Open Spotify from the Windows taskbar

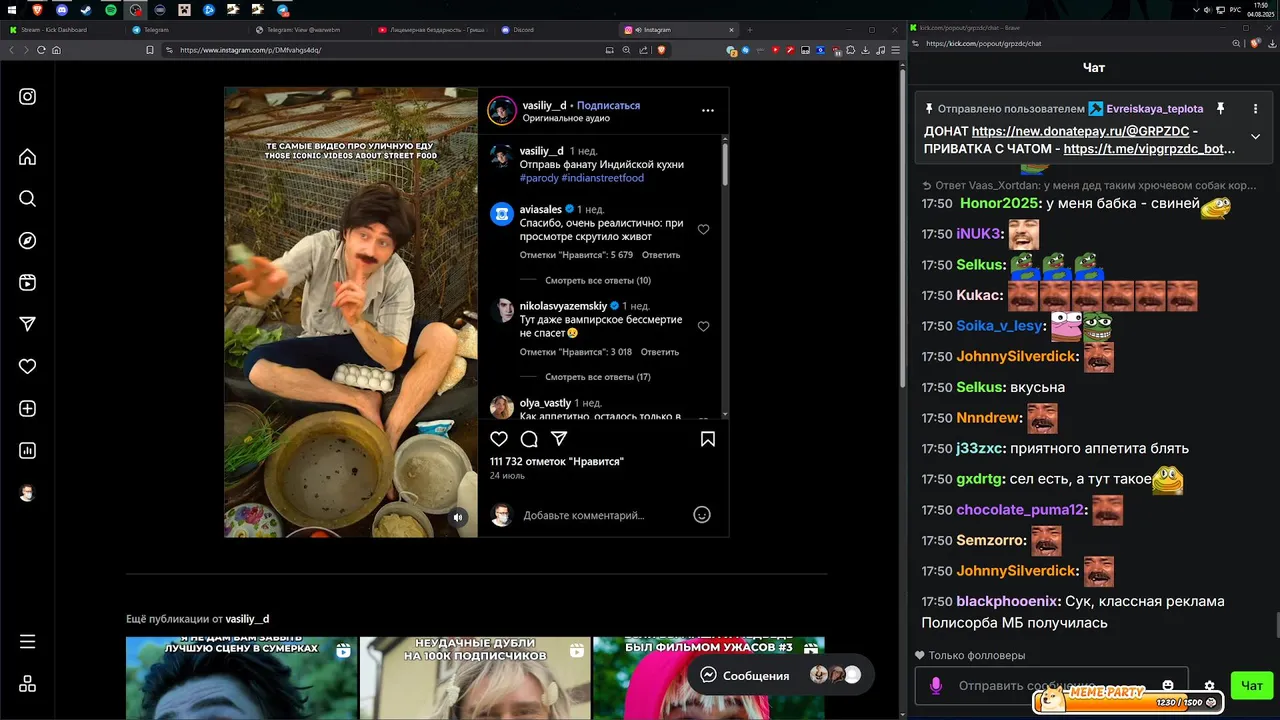[x=111, y=9]
